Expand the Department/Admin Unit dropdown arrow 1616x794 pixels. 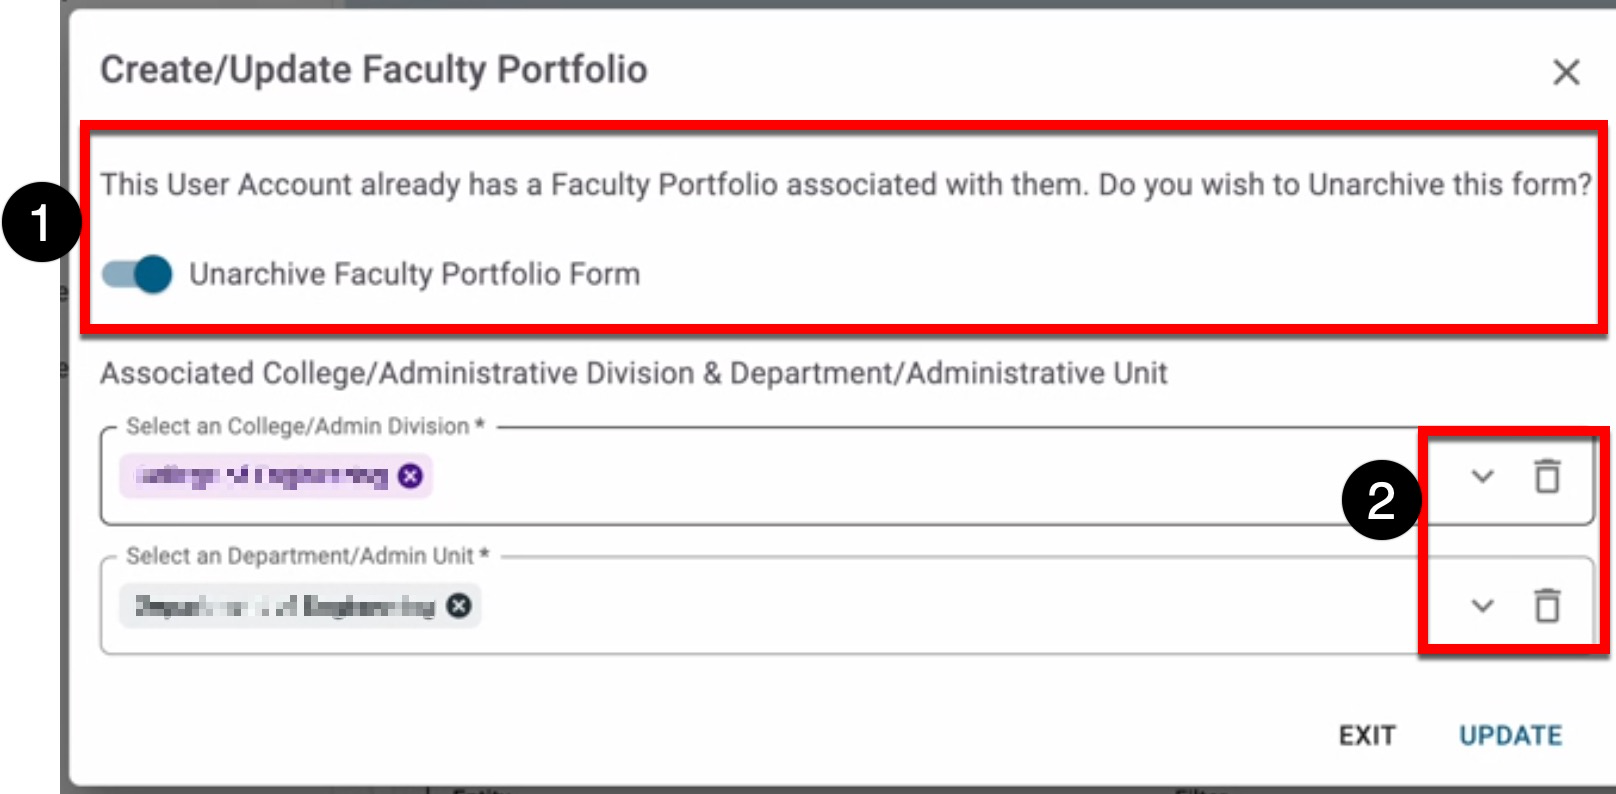point(1482,605)
